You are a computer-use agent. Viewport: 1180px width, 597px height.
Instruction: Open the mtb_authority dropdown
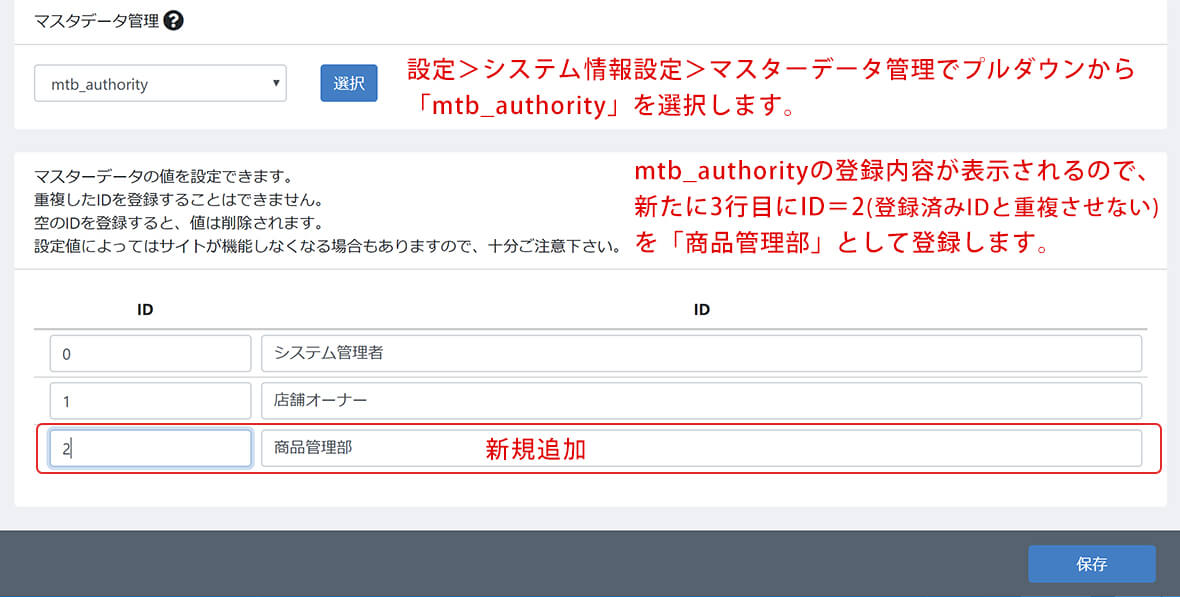[x=160, y=84]
